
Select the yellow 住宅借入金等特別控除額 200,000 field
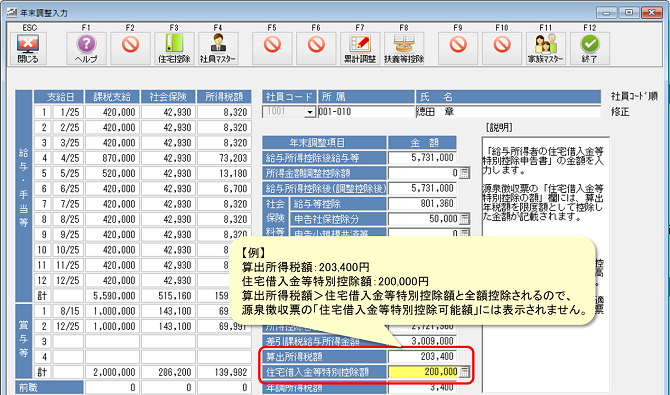coord(423,372)
